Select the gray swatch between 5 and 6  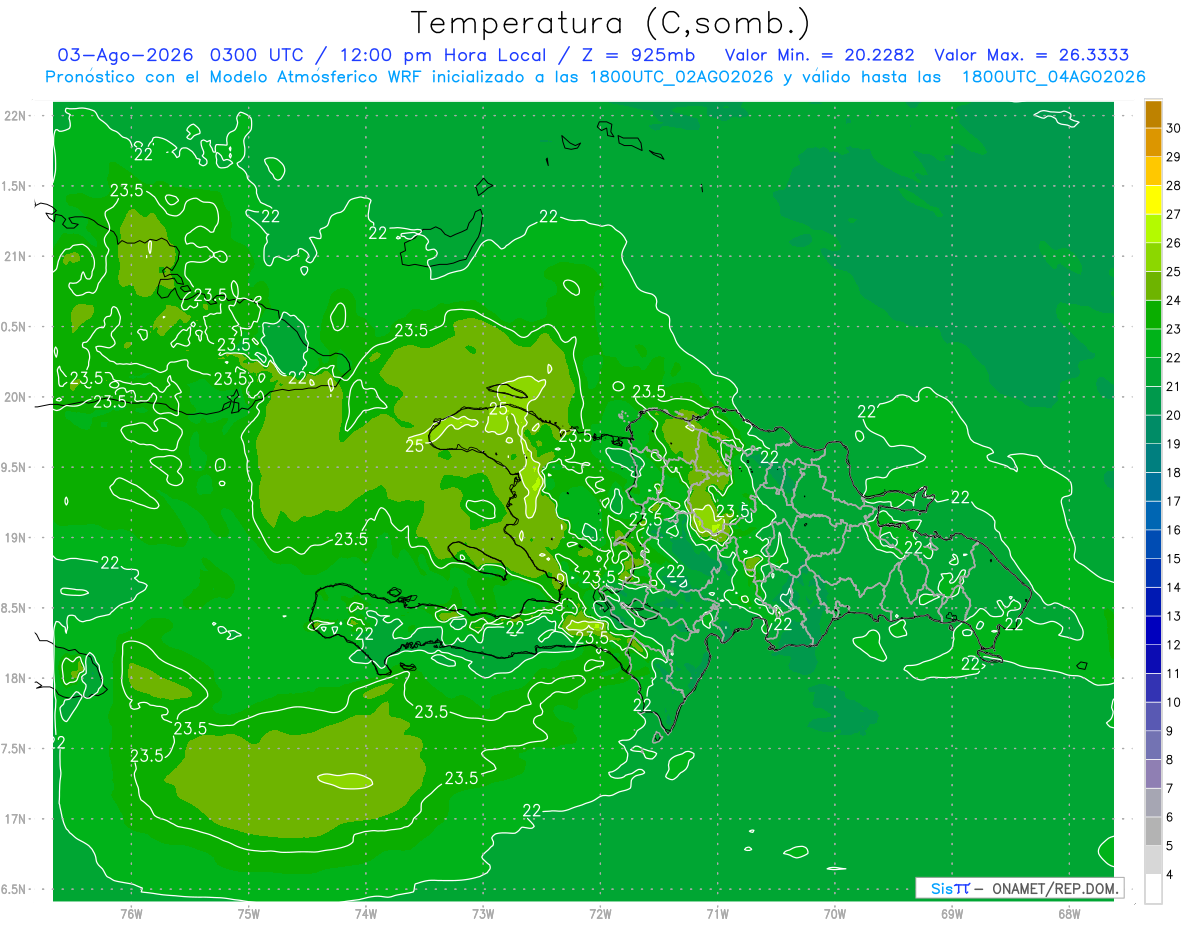(1153, 831)
